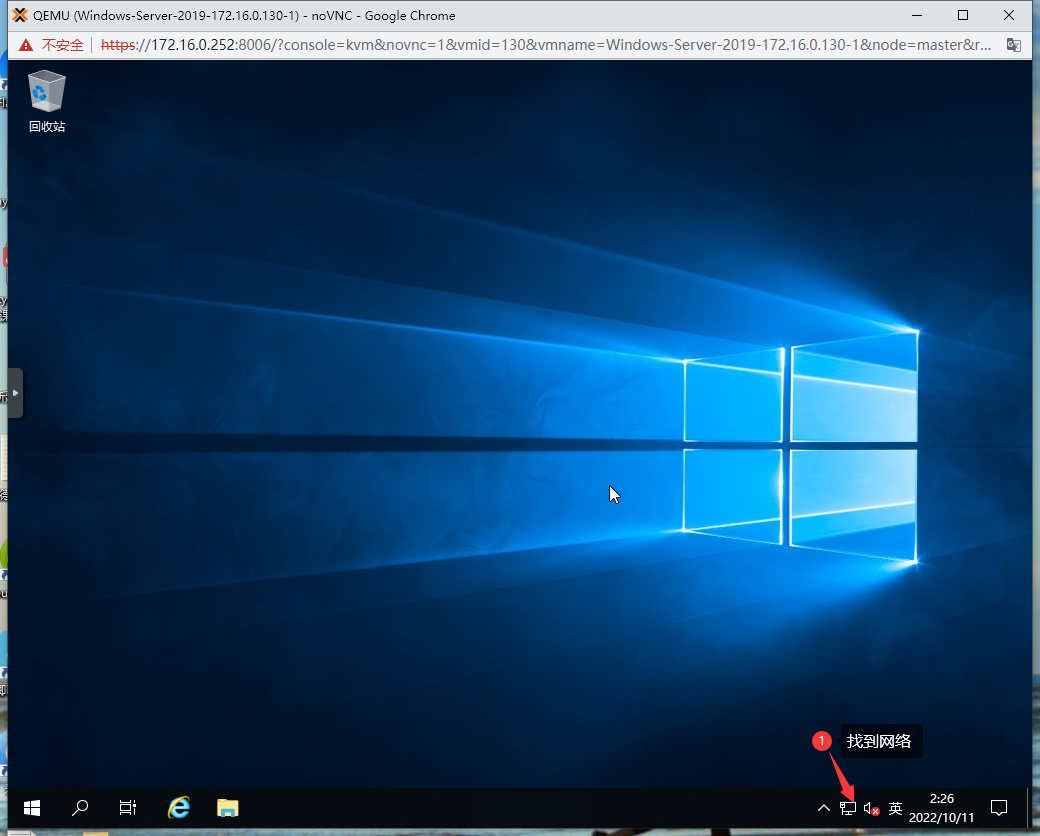Image resolution: width=1040 pixels, height=836 pixels.
Task: Show hidden system tray icons
Action: [824, 807]
